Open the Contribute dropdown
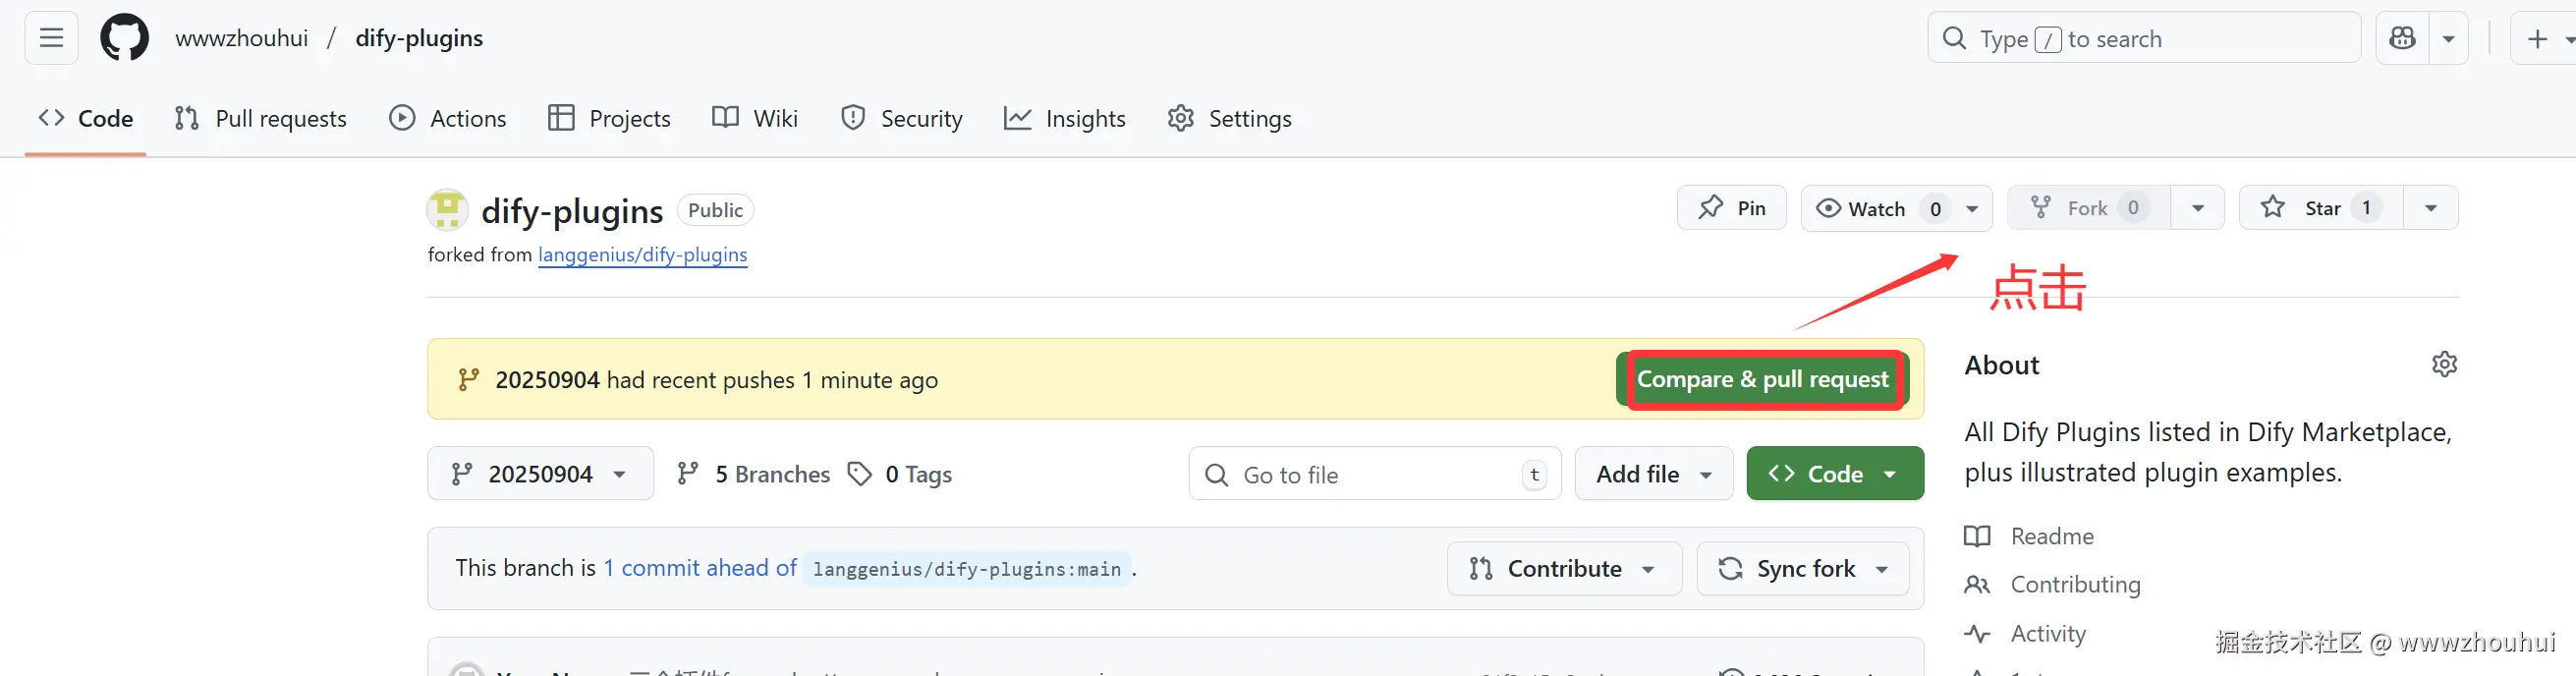Screen dimensions: 2576x676 coord(1564,569)
